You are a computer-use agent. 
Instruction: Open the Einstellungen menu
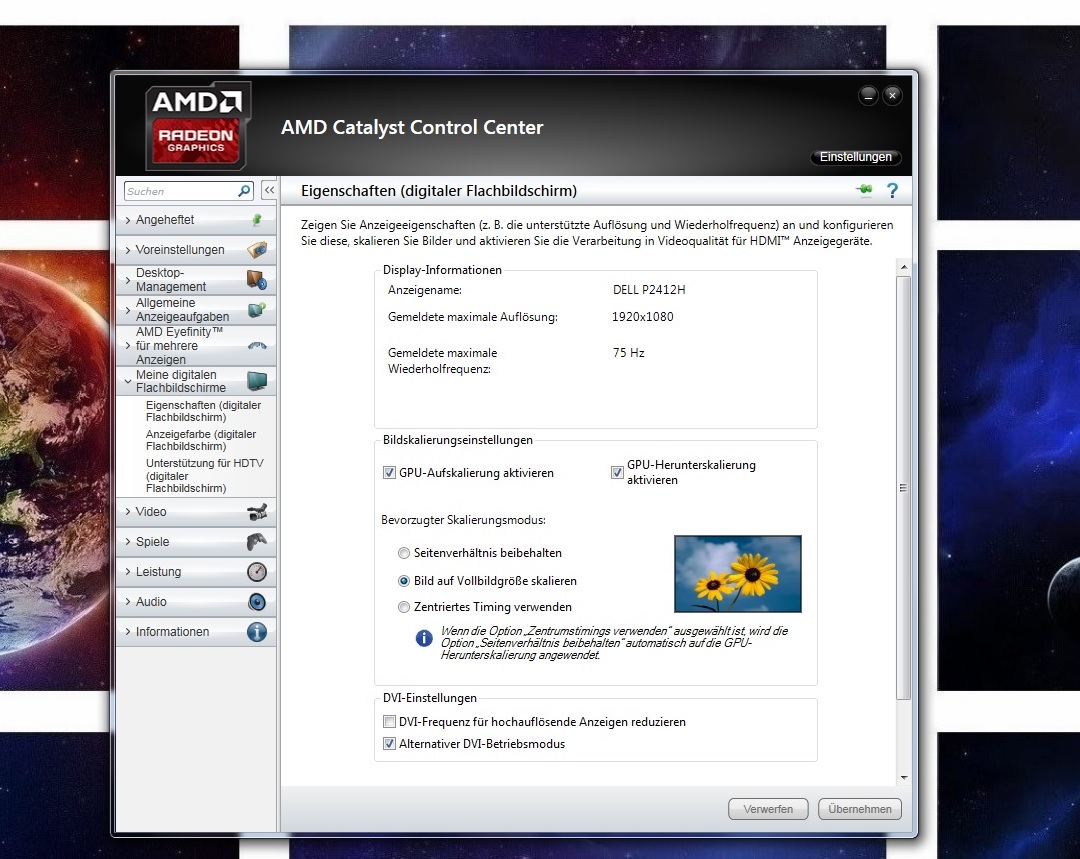855,157
